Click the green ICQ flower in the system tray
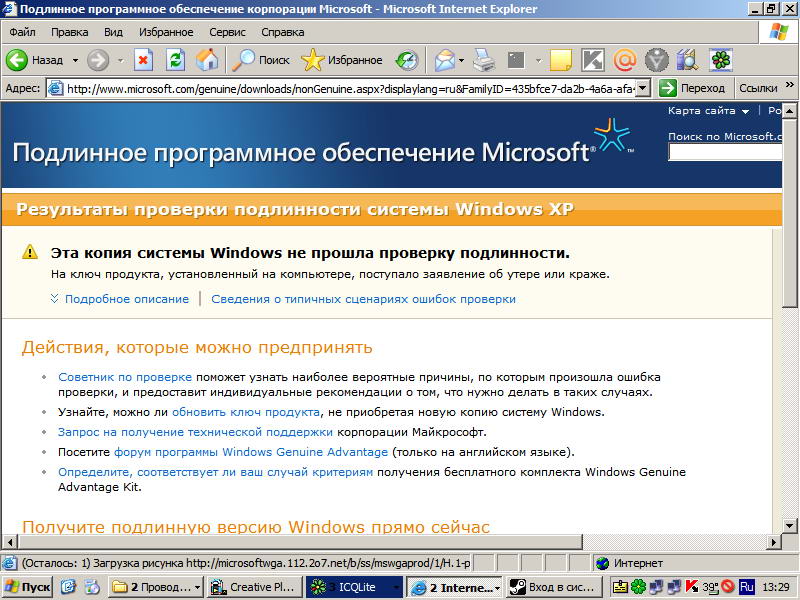 638,587
